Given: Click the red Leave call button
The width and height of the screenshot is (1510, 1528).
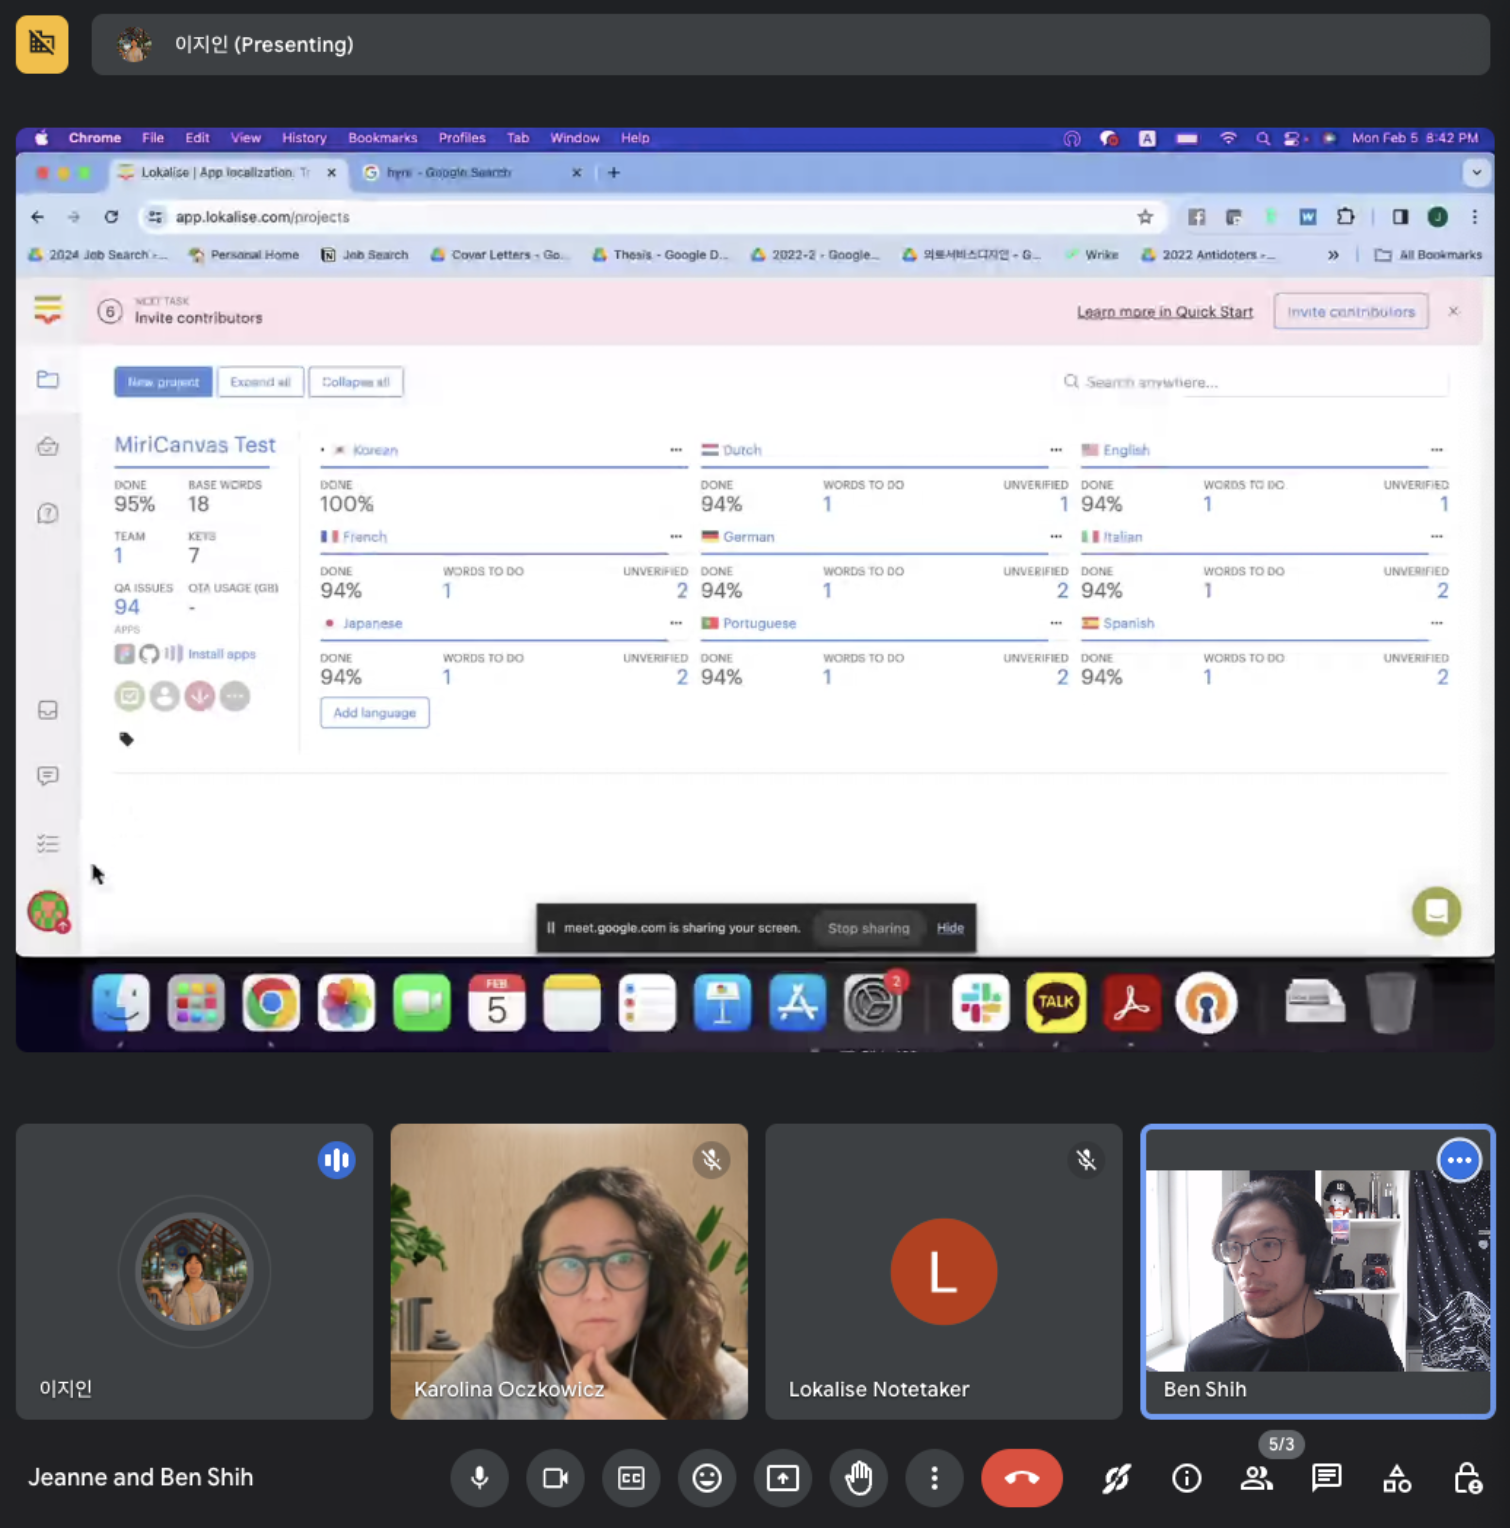Looking at the screenshot, I should (x=1021, y=1478).
